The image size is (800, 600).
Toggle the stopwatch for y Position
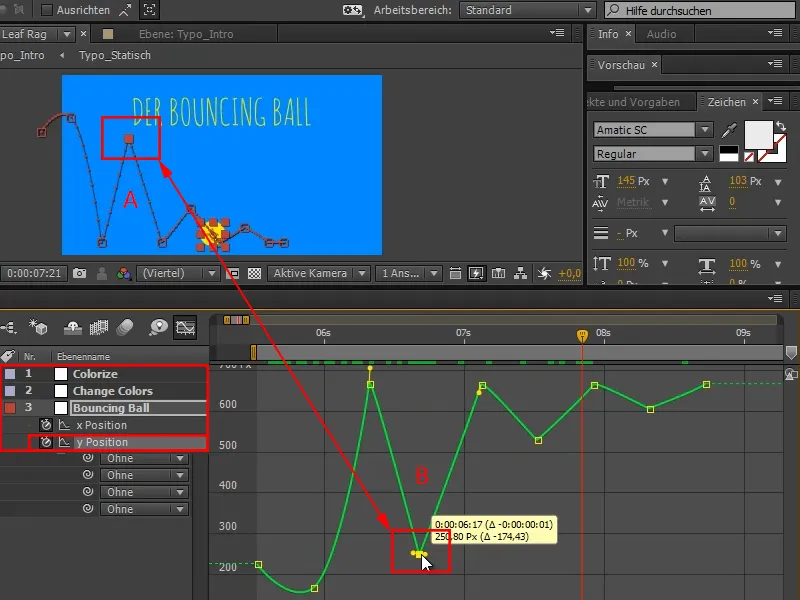click(46, 442)
